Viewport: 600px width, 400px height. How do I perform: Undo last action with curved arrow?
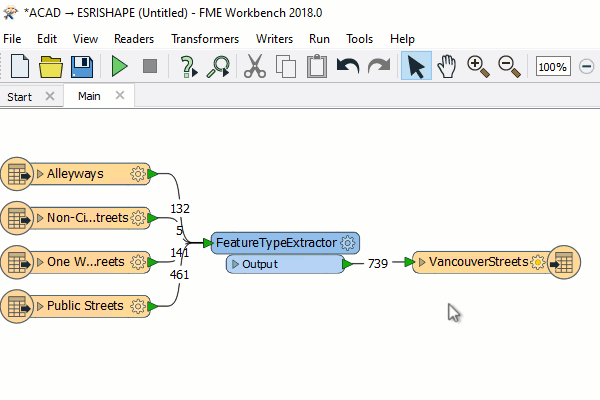(x=348, y=66)
